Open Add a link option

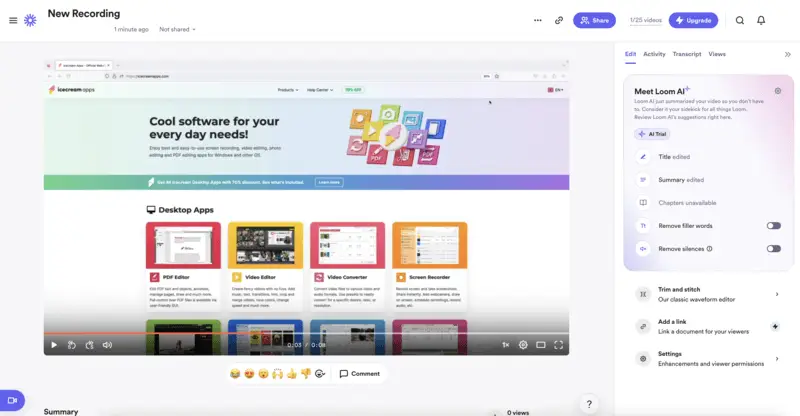click(x=708, y=327)
